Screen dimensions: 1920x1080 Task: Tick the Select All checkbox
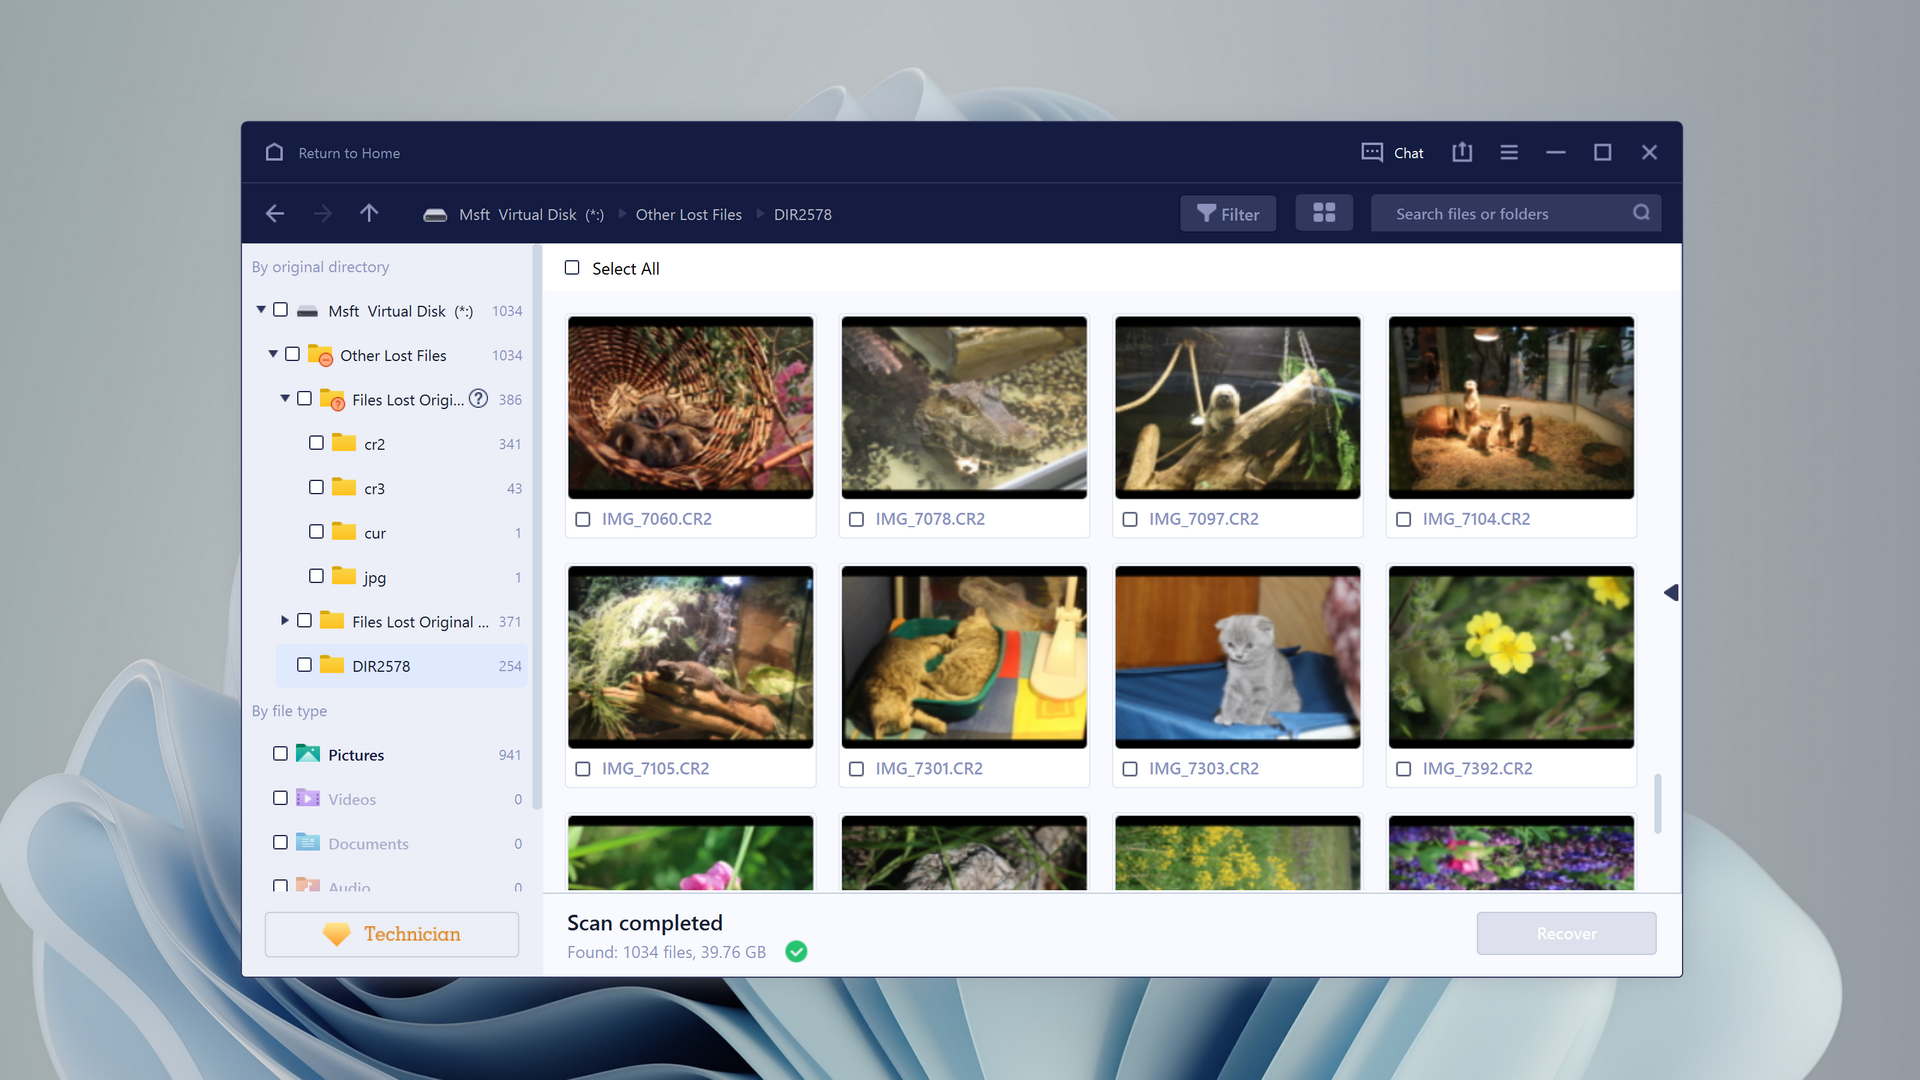click(572, 267)
